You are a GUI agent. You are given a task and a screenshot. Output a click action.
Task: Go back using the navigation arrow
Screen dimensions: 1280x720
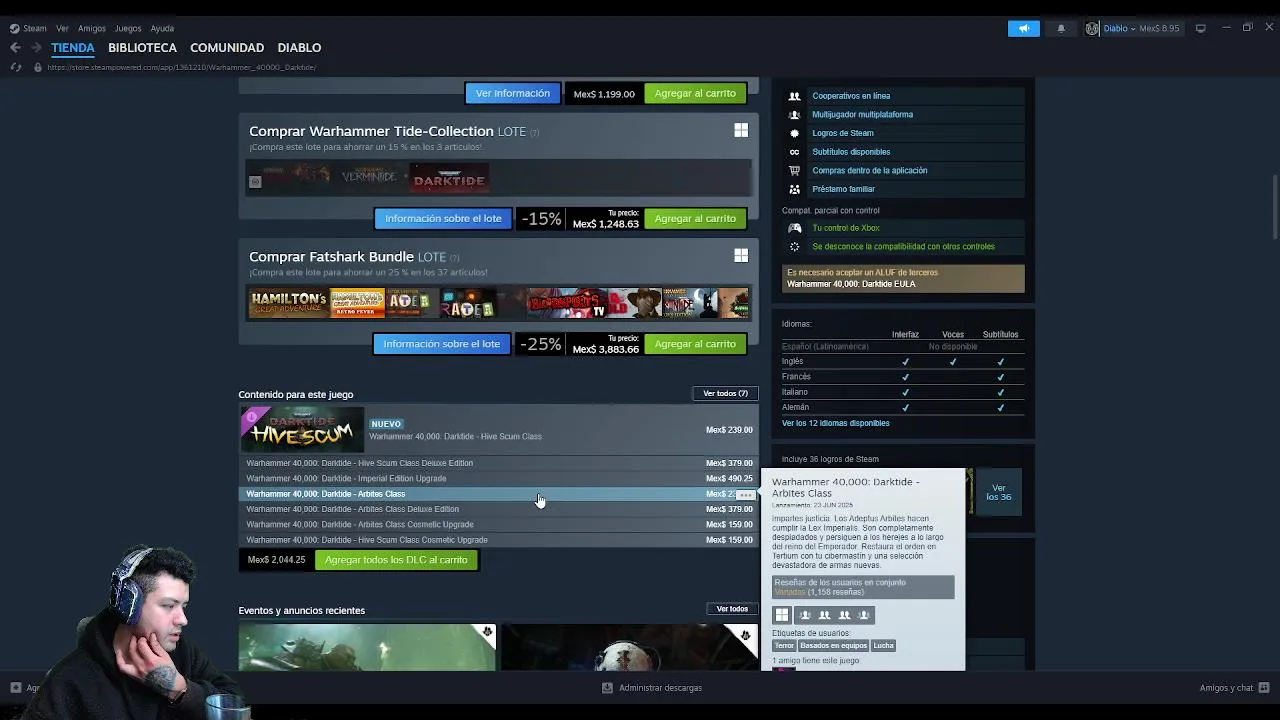(x=15, y=48)
